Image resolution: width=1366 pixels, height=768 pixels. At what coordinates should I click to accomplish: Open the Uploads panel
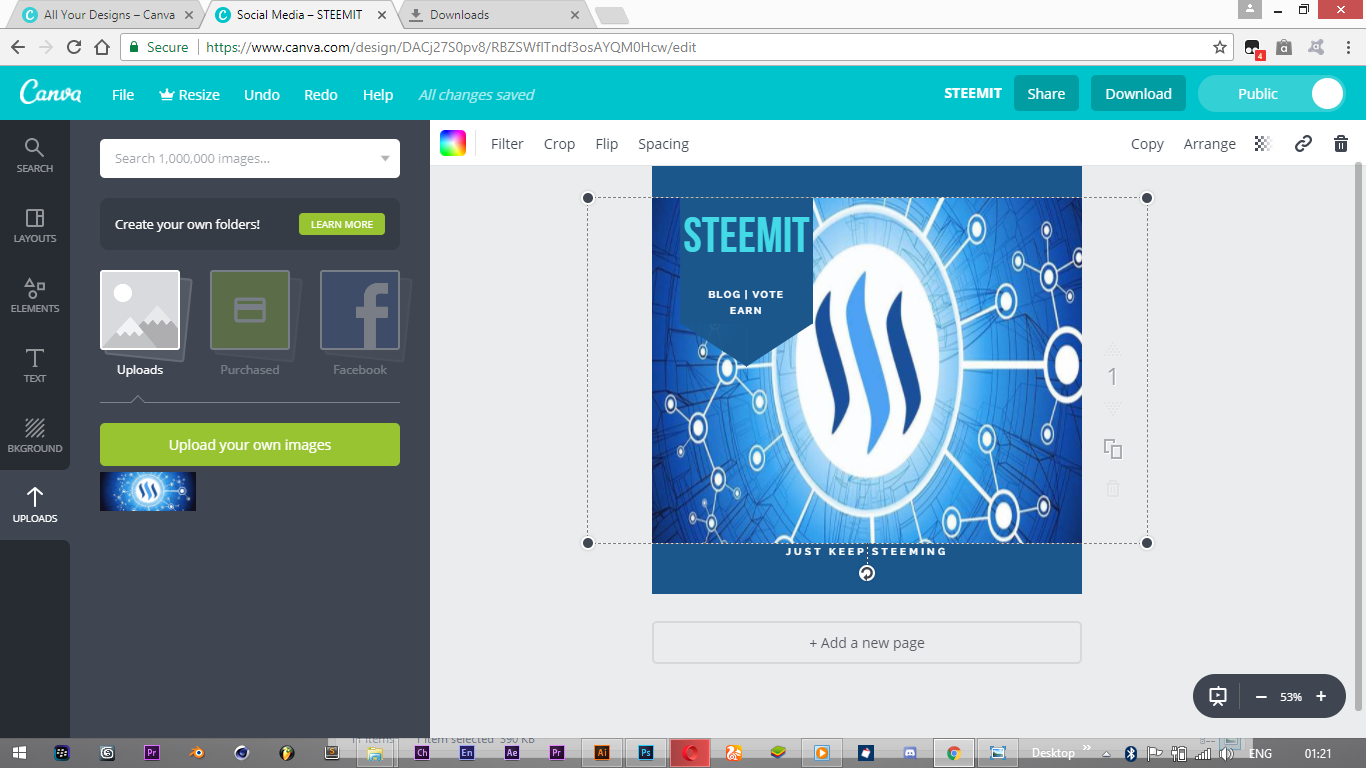(x=35, y=505)
